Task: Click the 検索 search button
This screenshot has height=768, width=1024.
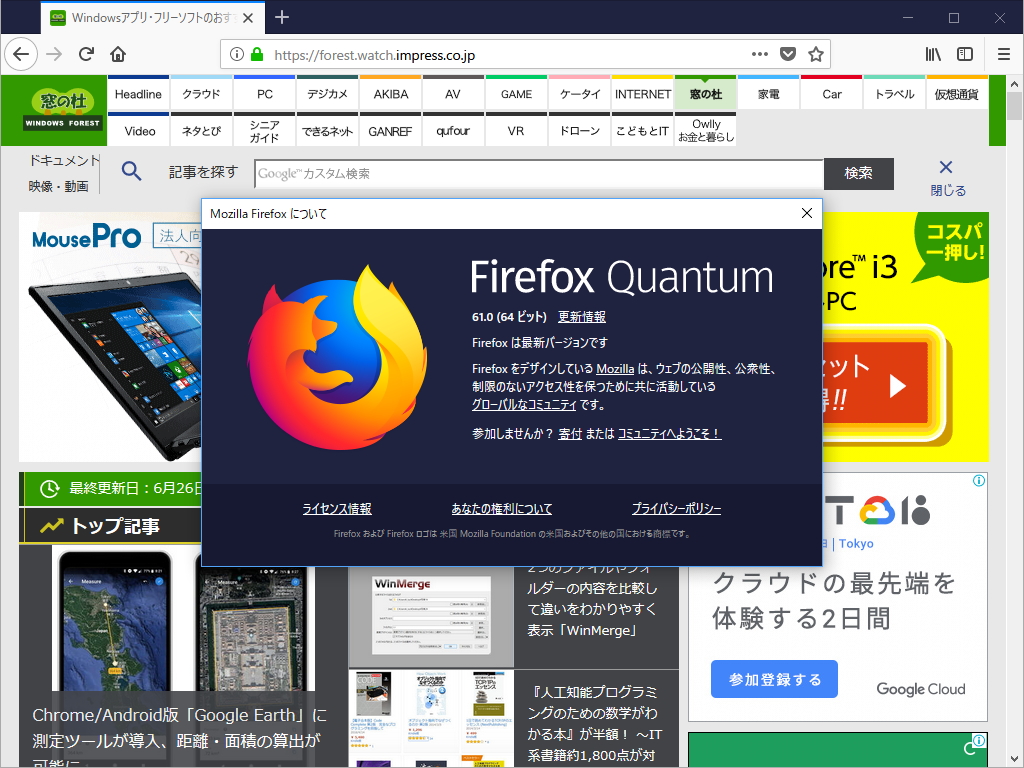Action: (x=858, y=173)
